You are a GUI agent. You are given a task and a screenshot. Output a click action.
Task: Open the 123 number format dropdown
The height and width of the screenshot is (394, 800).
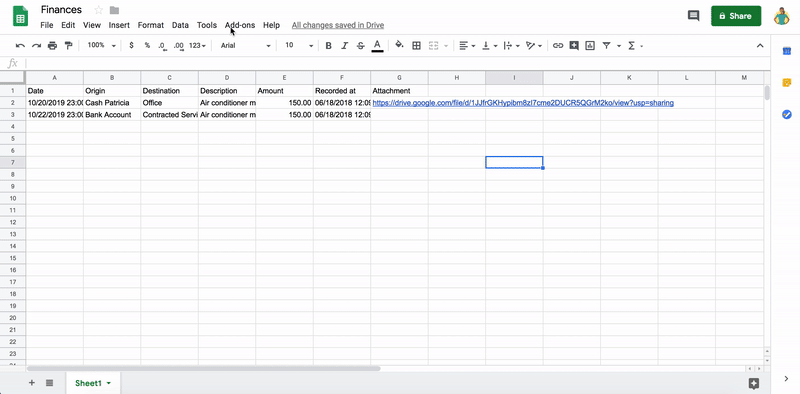point(197,45)
